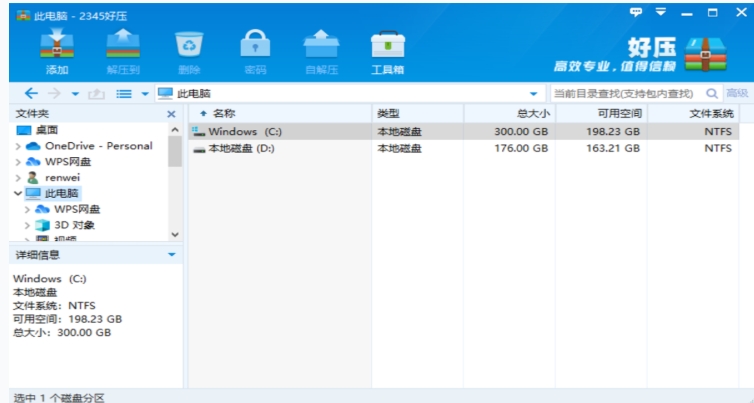Image resolution: width=754 pixels, height=403 pixels.
Task: Sort by the 总大小 column header
Action: coord(509,113)
